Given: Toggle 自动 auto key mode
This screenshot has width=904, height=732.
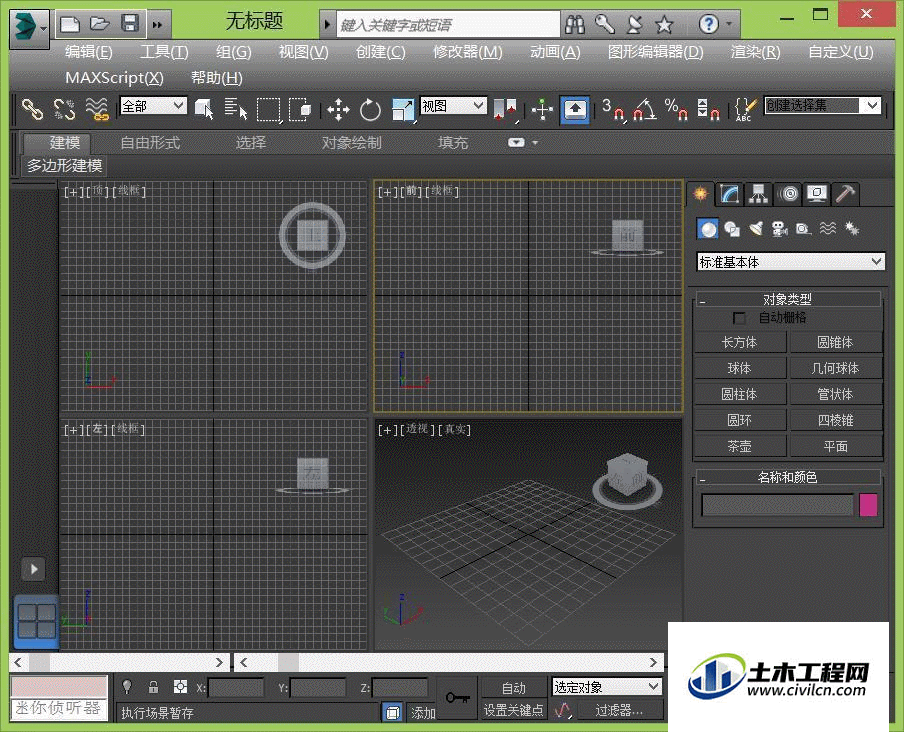Looking at the screenshot, I should (x=513, y=688).
